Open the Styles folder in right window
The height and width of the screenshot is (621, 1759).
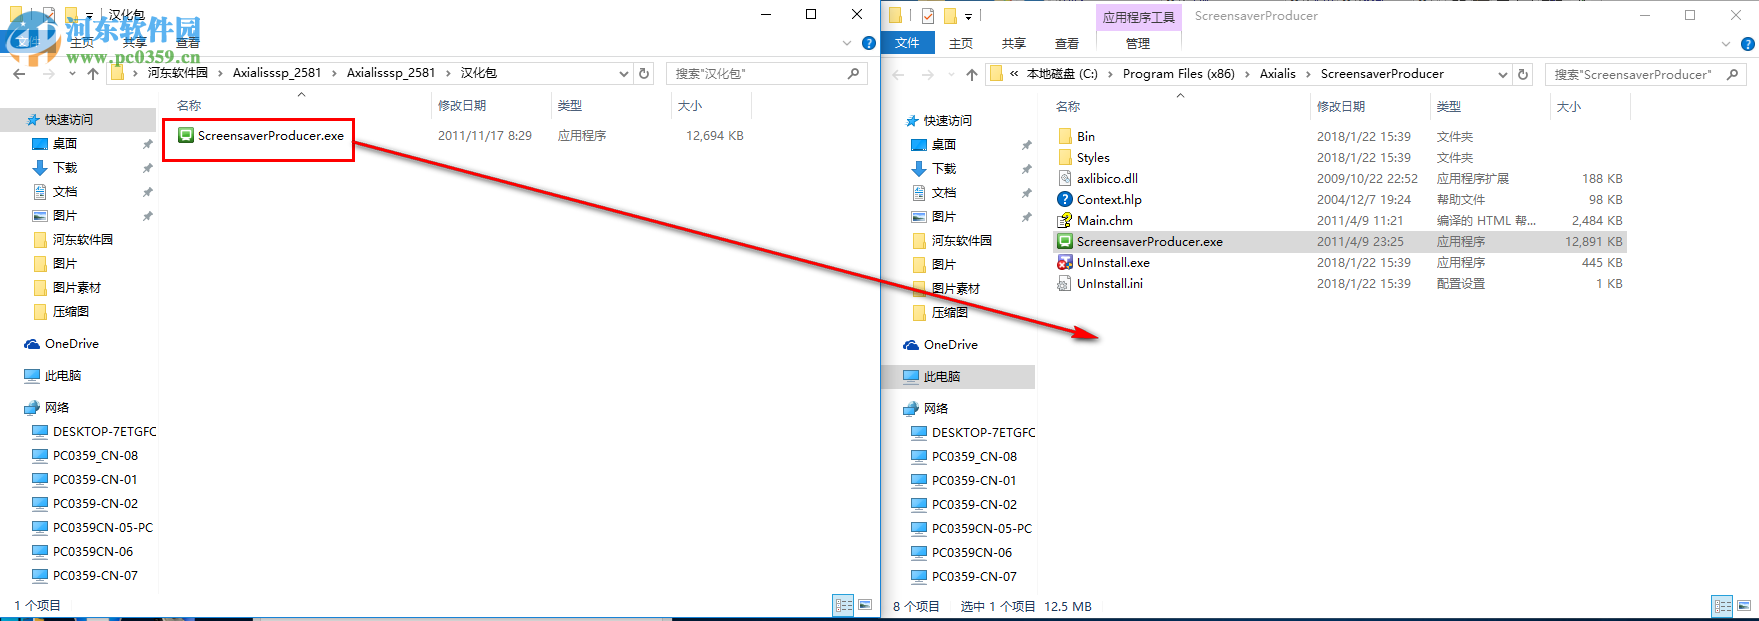click(x=1093, y=158)
